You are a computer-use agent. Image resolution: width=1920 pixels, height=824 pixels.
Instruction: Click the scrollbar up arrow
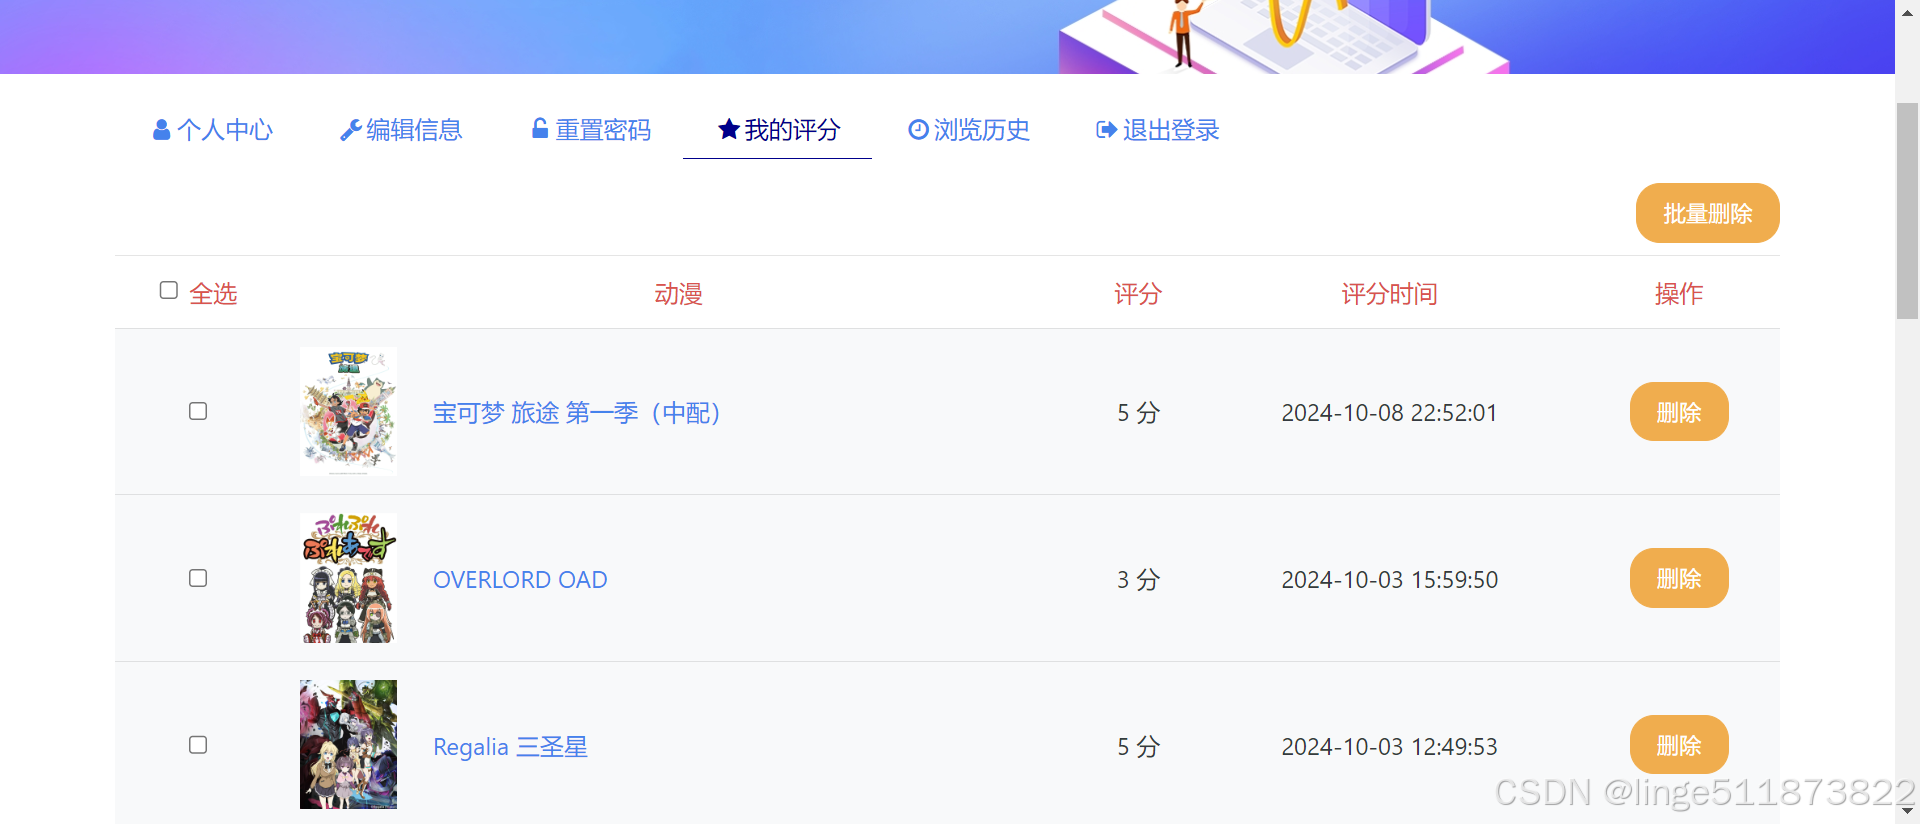click(x=1907, y=13)
